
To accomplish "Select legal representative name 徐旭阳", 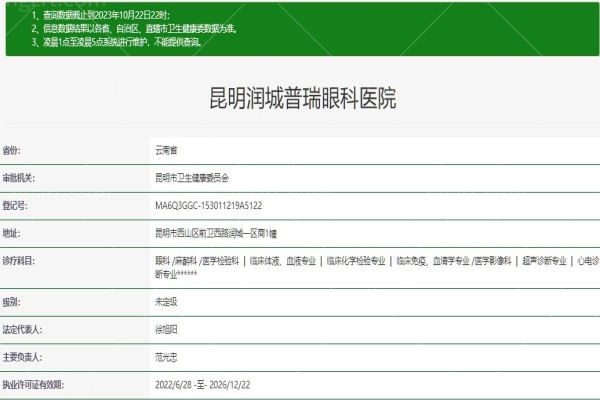I will (x=166, y=330).
